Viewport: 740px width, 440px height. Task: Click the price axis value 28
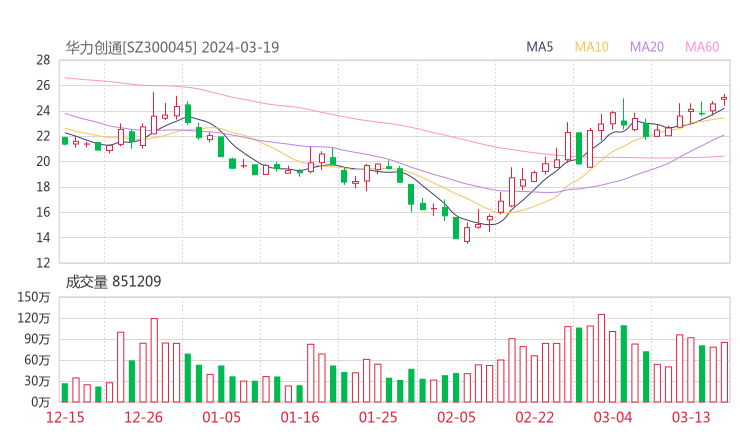tap(43, 60)
